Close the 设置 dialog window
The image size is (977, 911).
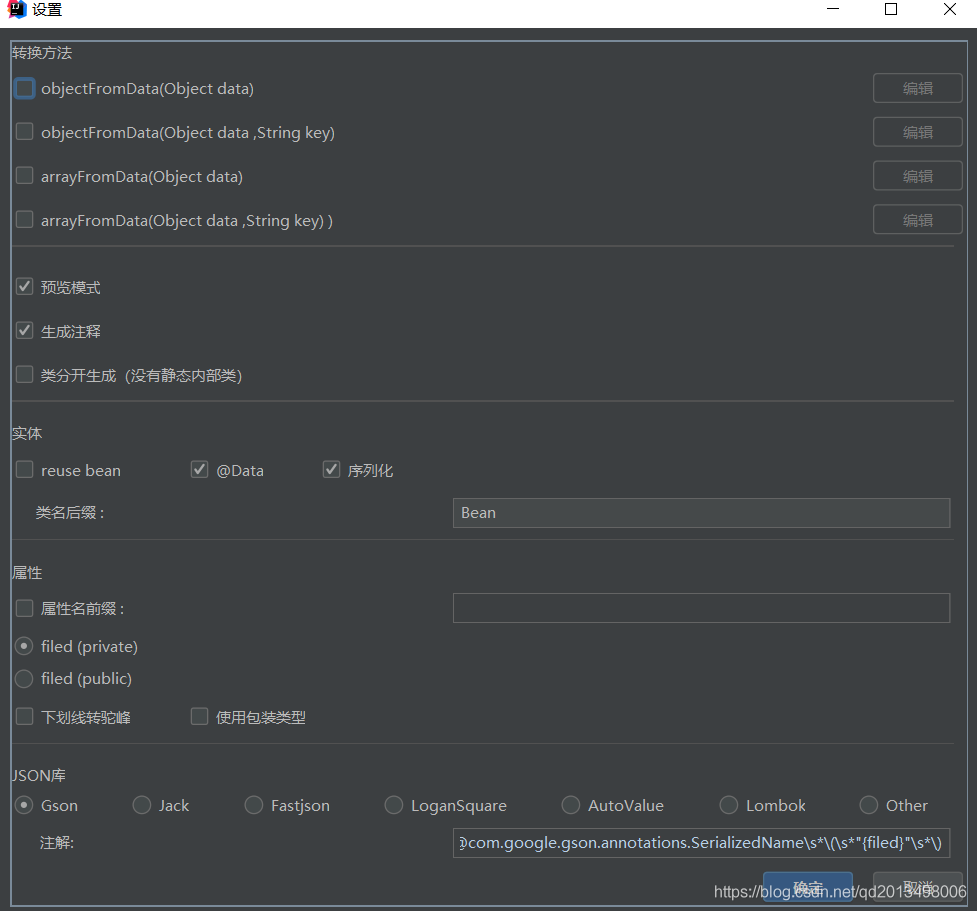tap(950, 9)
